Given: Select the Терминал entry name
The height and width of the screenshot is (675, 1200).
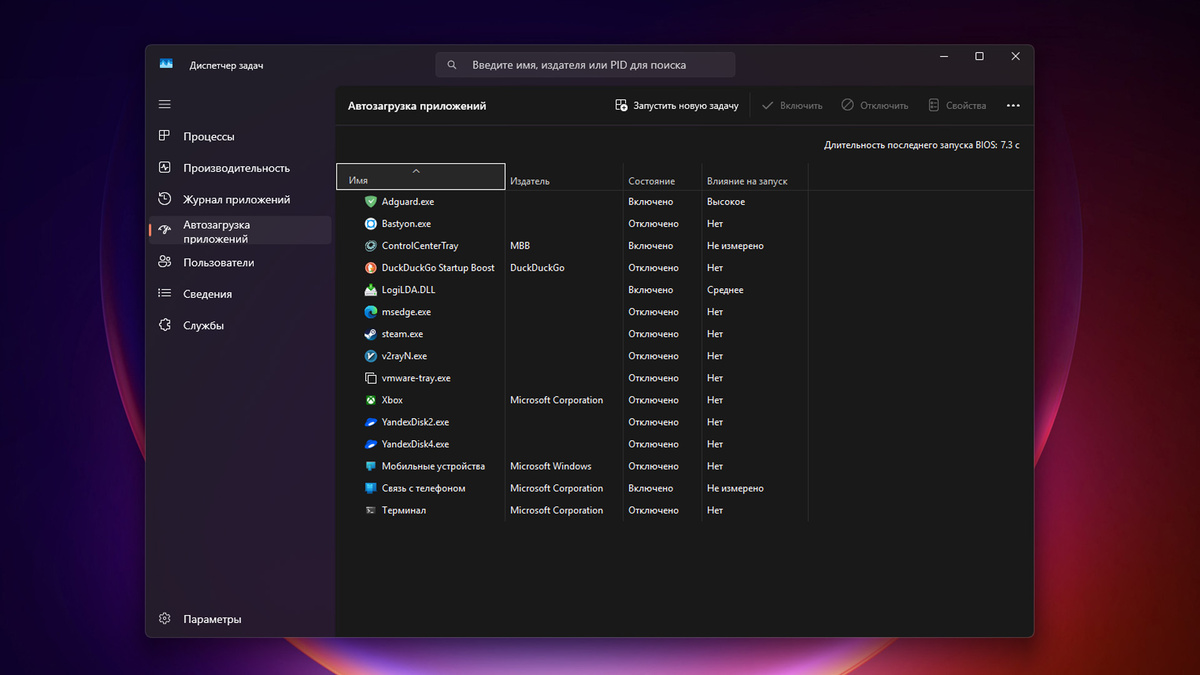Looking at the screenshot, I should (404, 510).
